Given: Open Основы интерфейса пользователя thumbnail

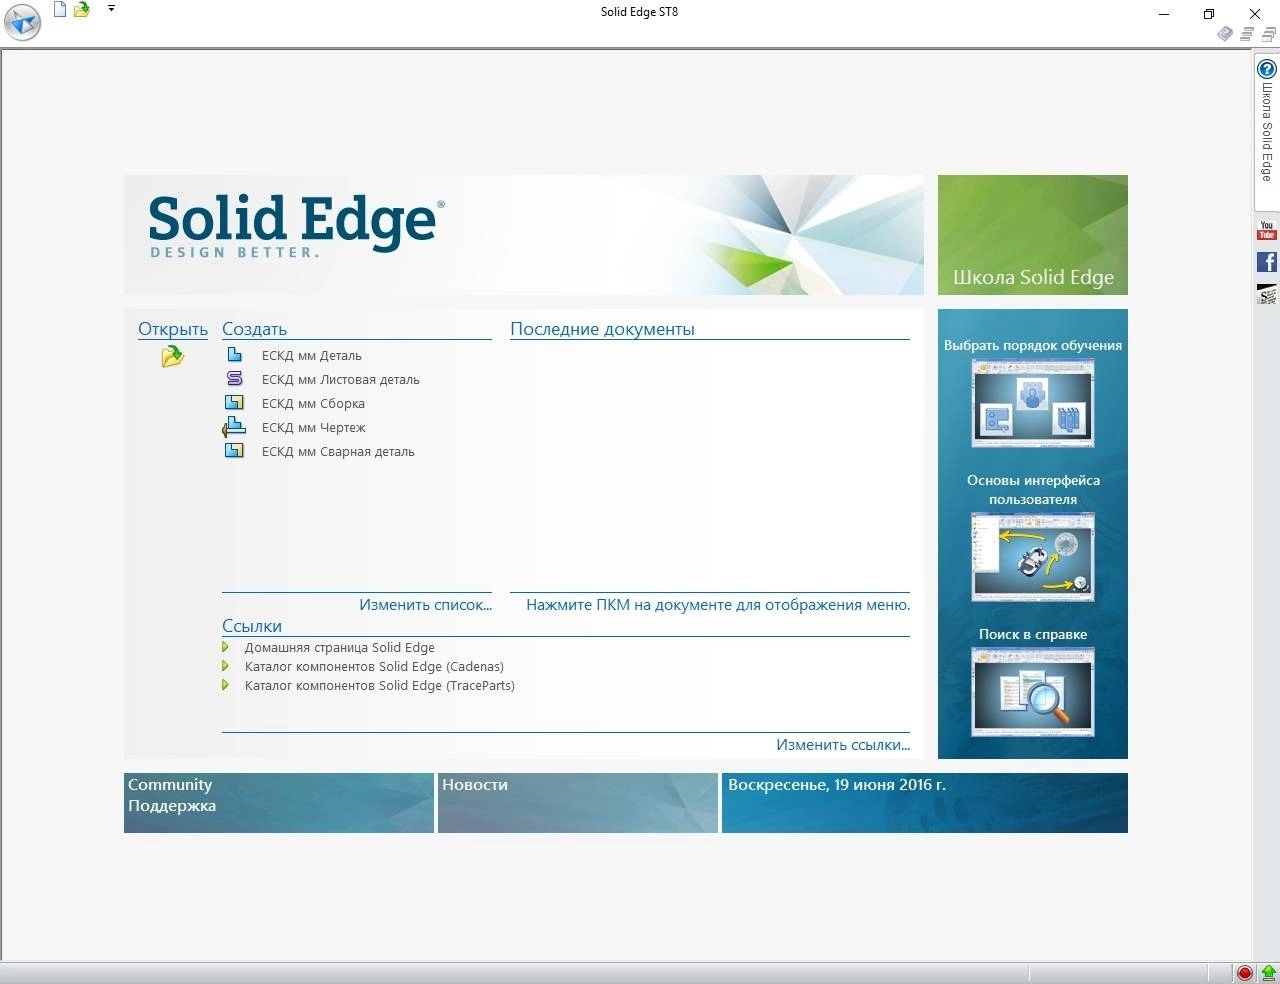Looking at the screenshot, I should (1033, 557).
